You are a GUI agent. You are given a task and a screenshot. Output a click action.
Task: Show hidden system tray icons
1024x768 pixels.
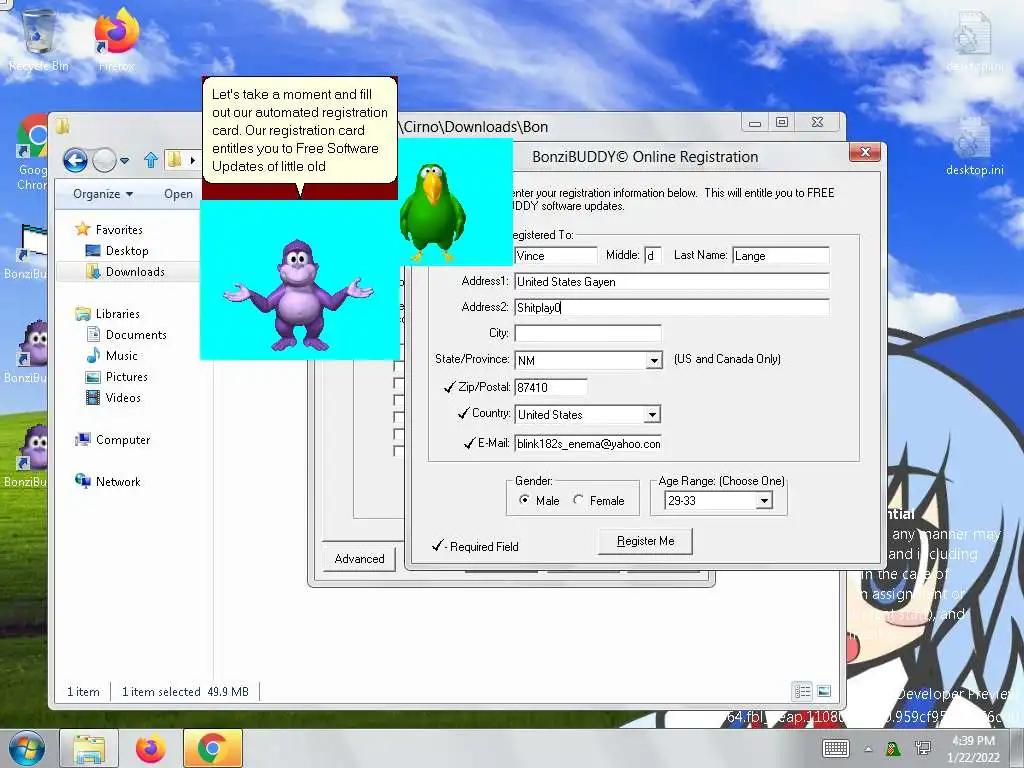point(868,749)
